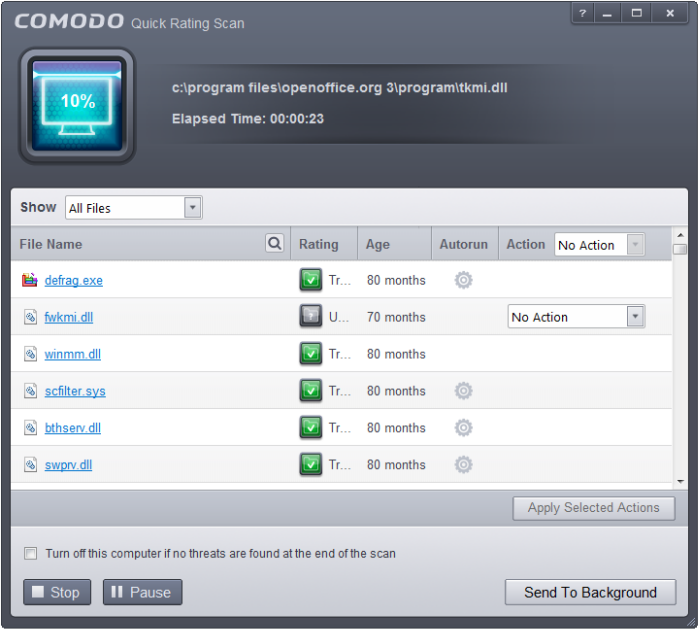Click the 70 months age for fwkmi.dll
700x632 pixels.
(396, 317)
